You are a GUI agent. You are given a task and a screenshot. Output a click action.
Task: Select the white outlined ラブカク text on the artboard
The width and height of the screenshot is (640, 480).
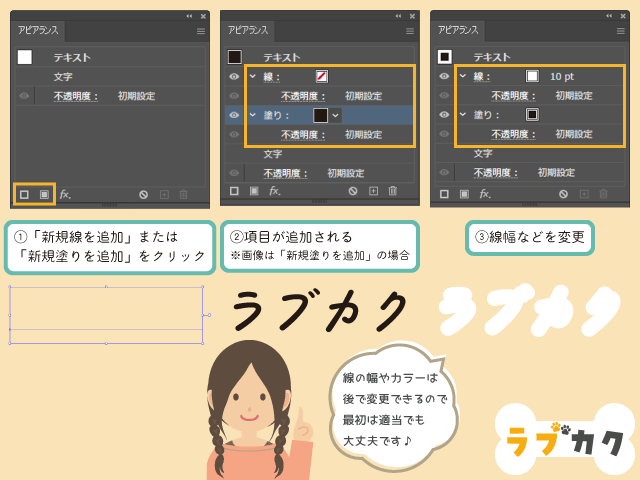pyautogui.click(x=530, y=310)
